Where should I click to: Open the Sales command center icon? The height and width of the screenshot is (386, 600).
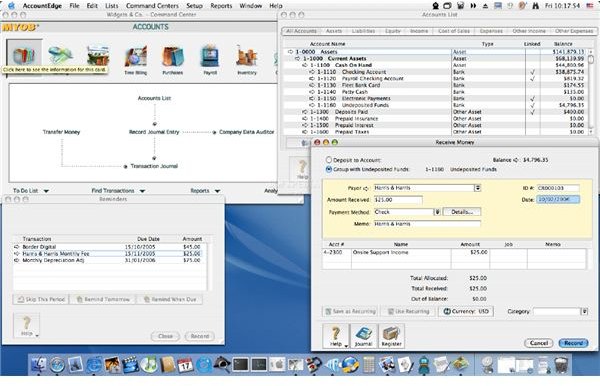tap(98, 56)
